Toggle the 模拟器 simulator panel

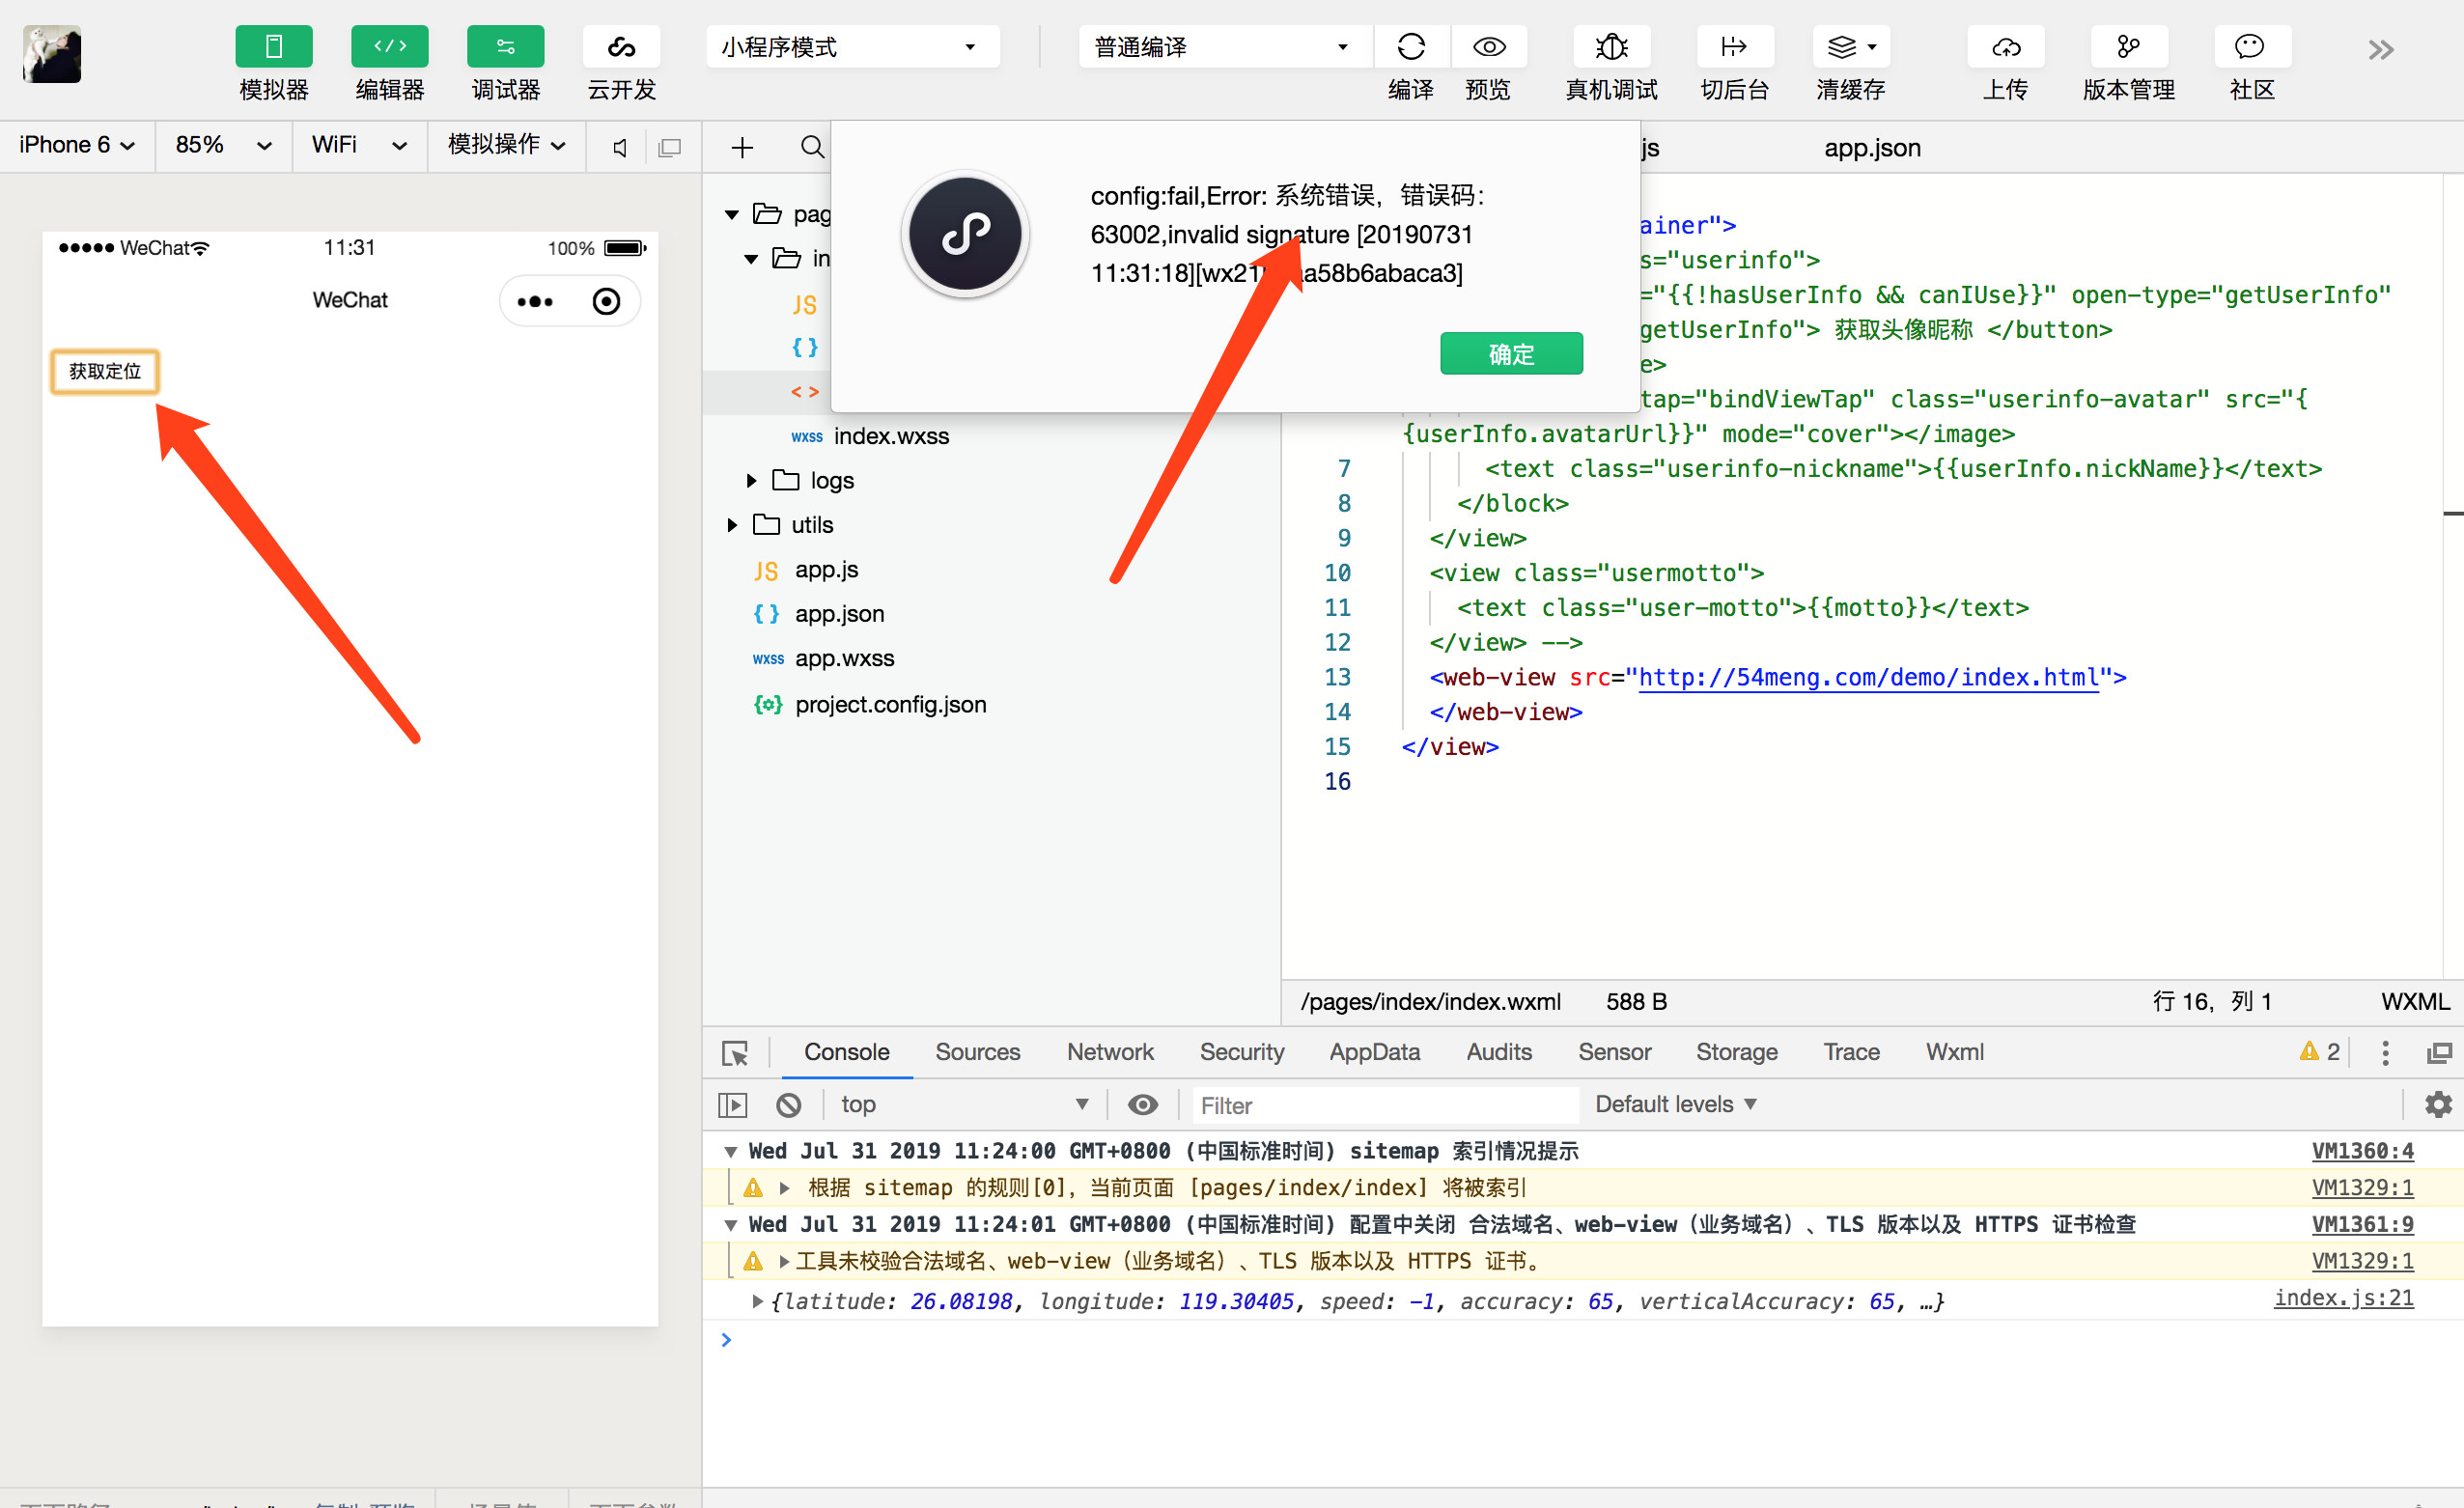click(x=273, y=47)
